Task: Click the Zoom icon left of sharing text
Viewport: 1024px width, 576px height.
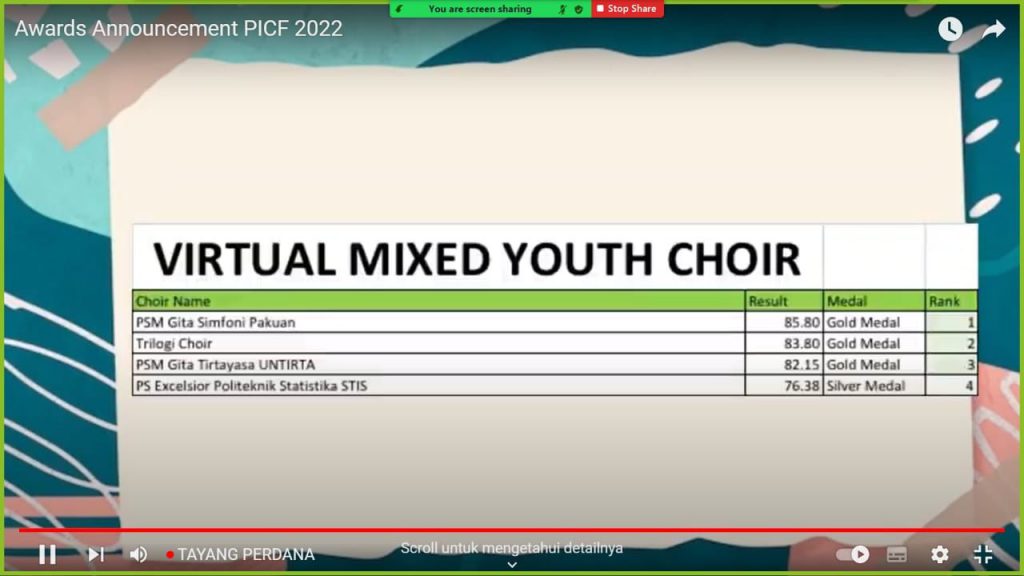Action: 400,9
